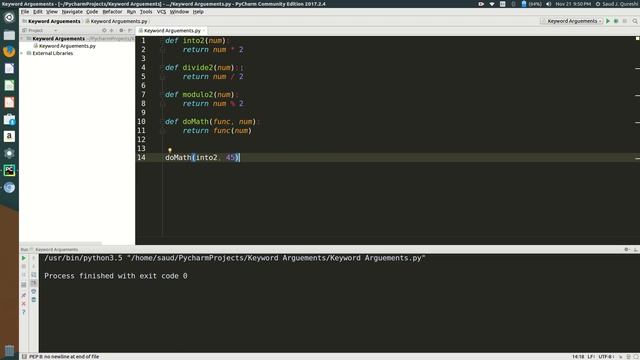The width and height of the screenshot is (640, 360).
Task: Click the 14:18 cursor position in status bar
Action: (x=578, y=357)
